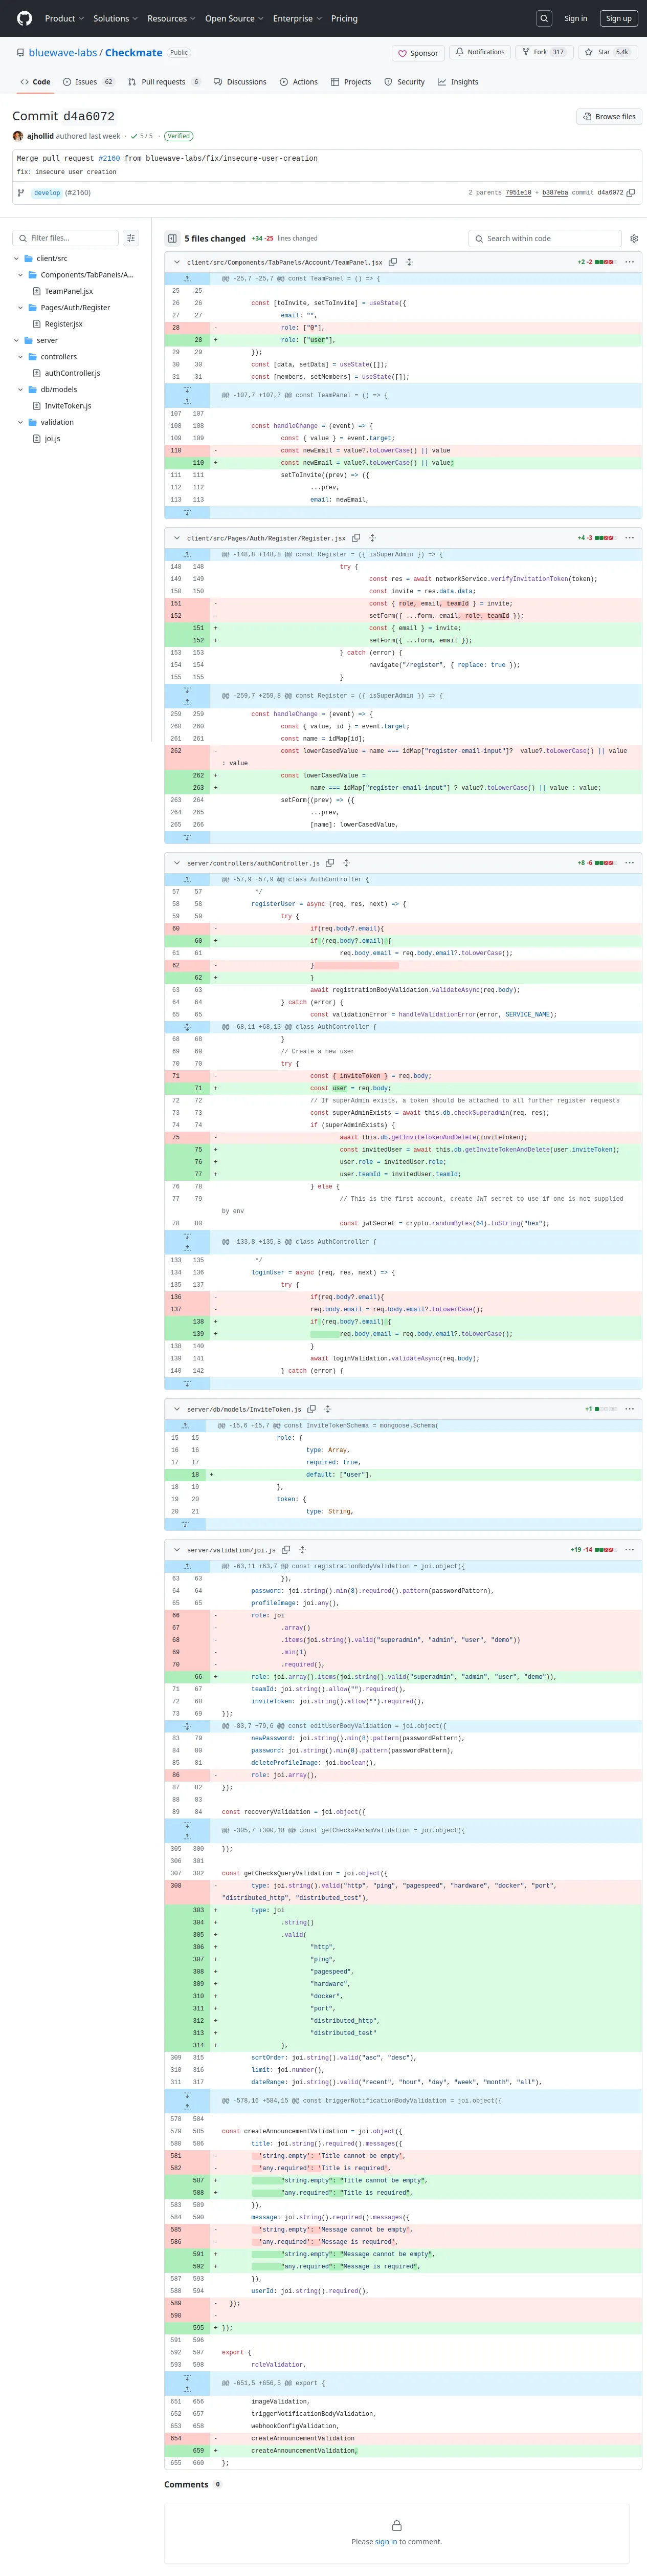Switch to Pull requests tab

coord(164,82)
